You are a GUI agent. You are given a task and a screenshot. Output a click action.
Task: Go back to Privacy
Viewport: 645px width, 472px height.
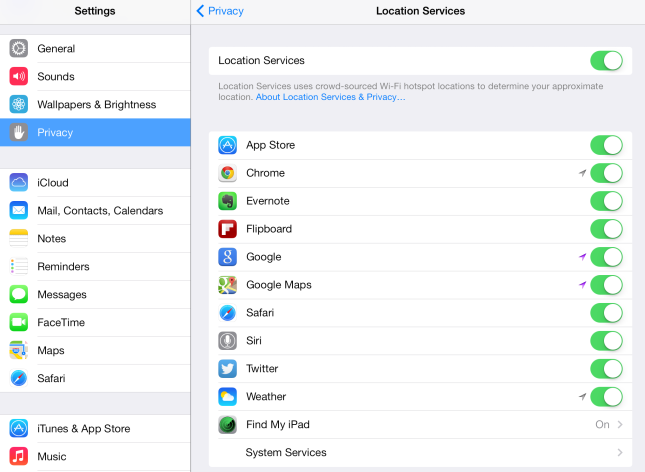coord(221,11)
